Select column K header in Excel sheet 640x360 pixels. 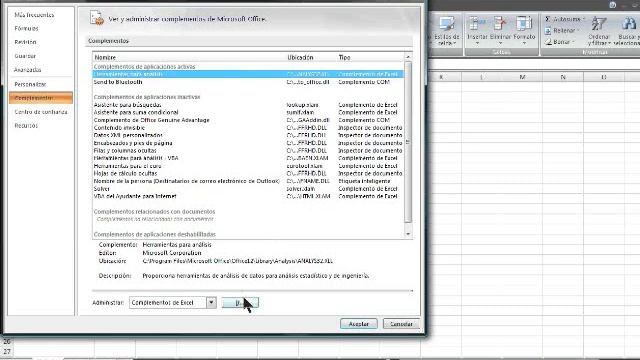click(x=441, y=77)
